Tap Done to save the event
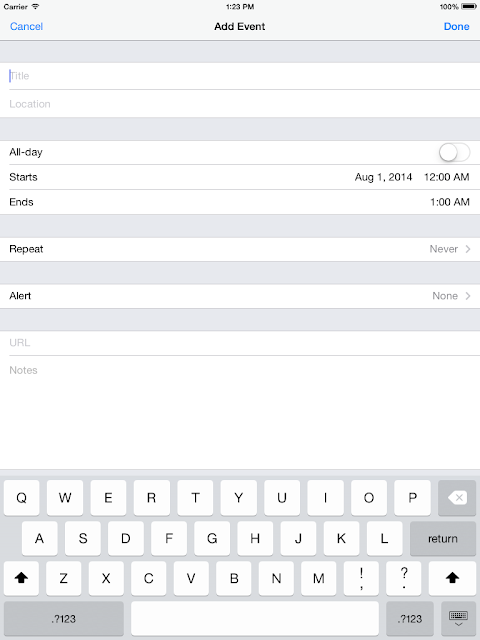Viewport: 480px width, 640px height. 456,27
